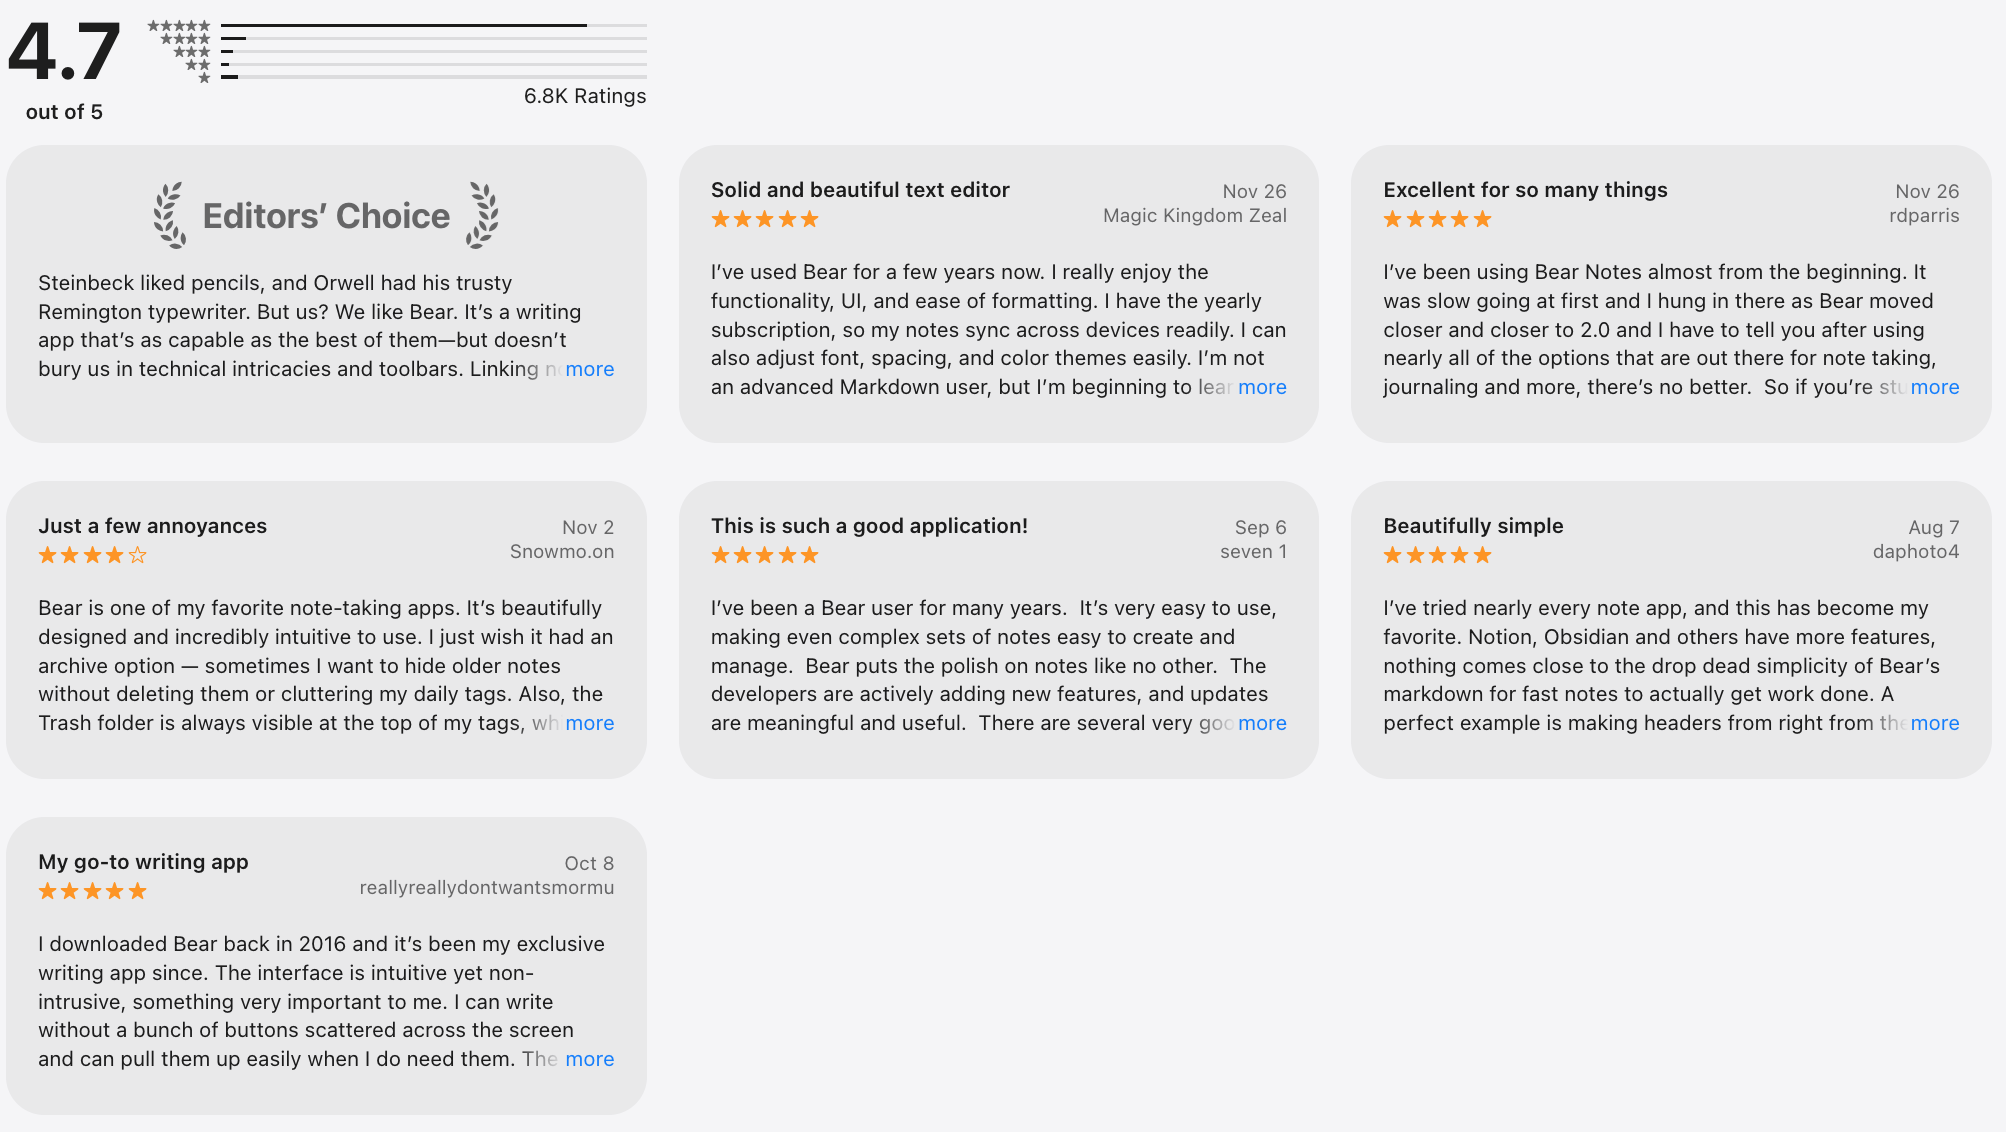The image size is (2006, 1132).
Task: Click the laurel icon beside 'Editors' Choice'
Action: [x=170, y=214]
